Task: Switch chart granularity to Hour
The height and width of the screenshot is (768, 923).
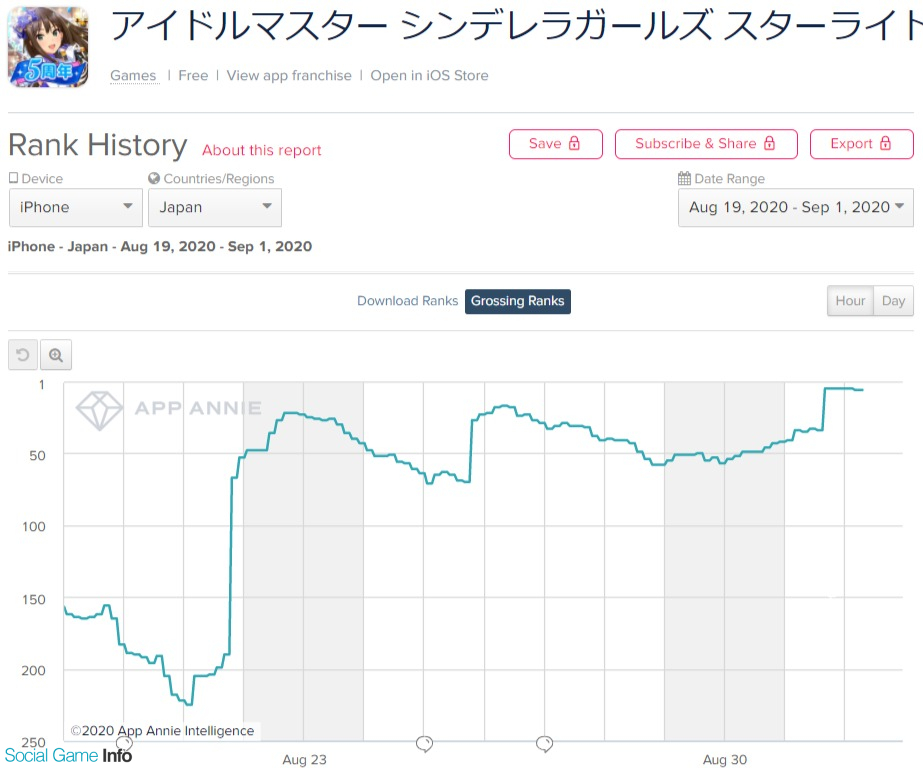Action: tap(850, 301)
